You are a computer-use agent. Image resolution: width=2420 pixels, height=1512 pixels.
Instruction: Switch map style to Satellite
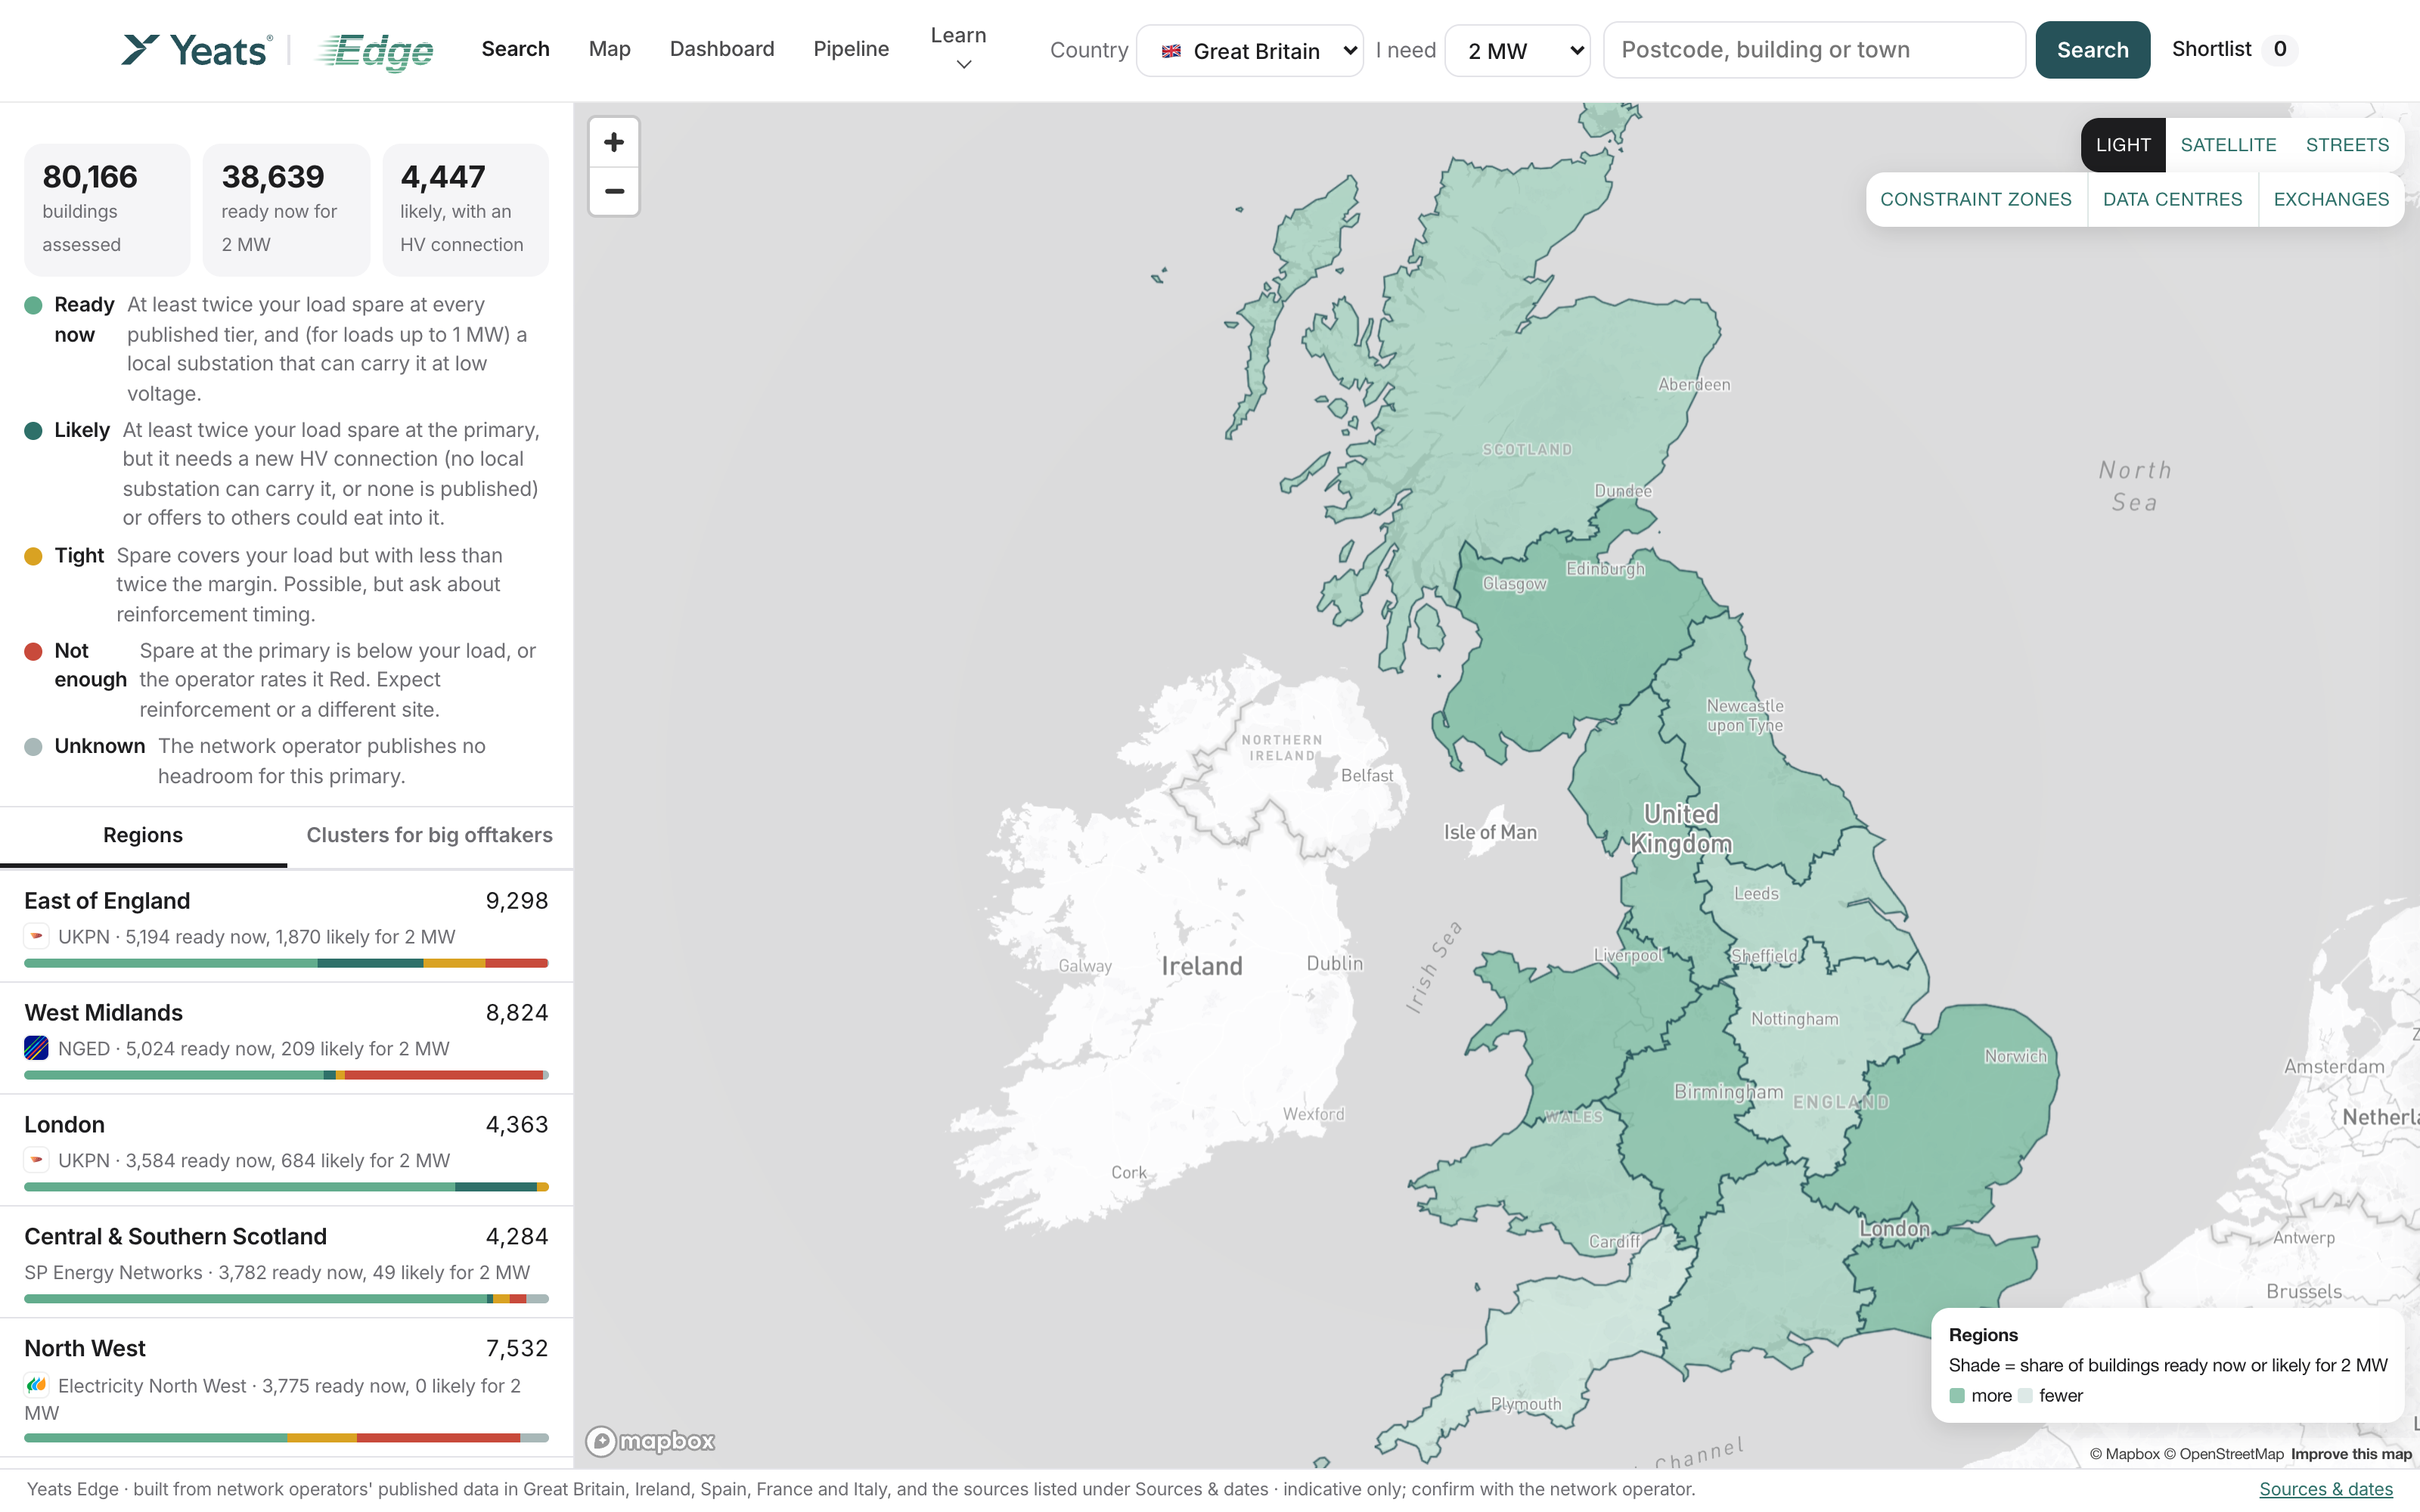pyautogui.click(x=2228, y=145)
